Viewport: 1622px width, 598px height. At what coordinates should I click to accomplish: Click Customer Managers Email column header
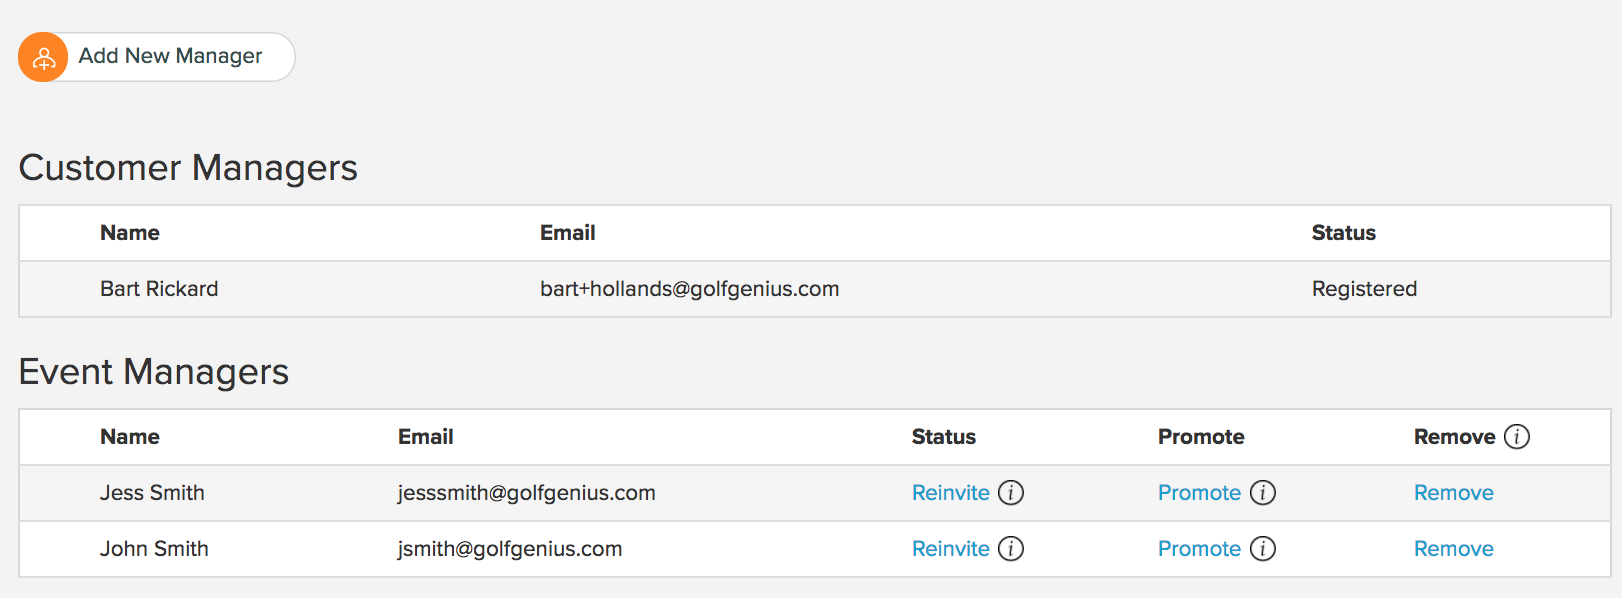567,233
